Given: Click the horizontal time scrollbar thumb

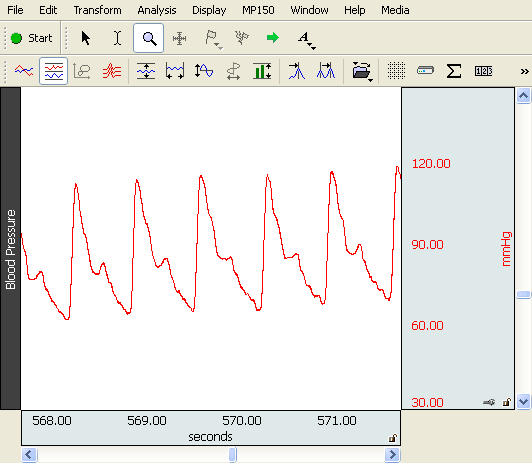Looking at the screenshot, I should click(x=233, y=455).
